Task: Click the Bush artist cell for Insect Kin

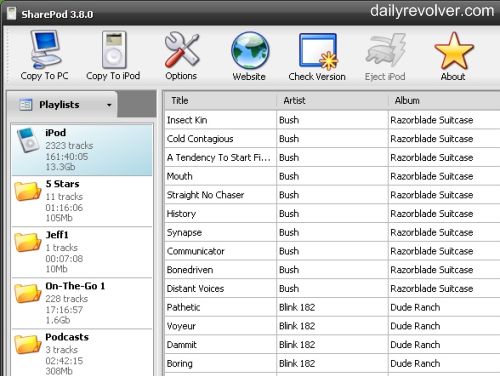Action: click(332, 120)
